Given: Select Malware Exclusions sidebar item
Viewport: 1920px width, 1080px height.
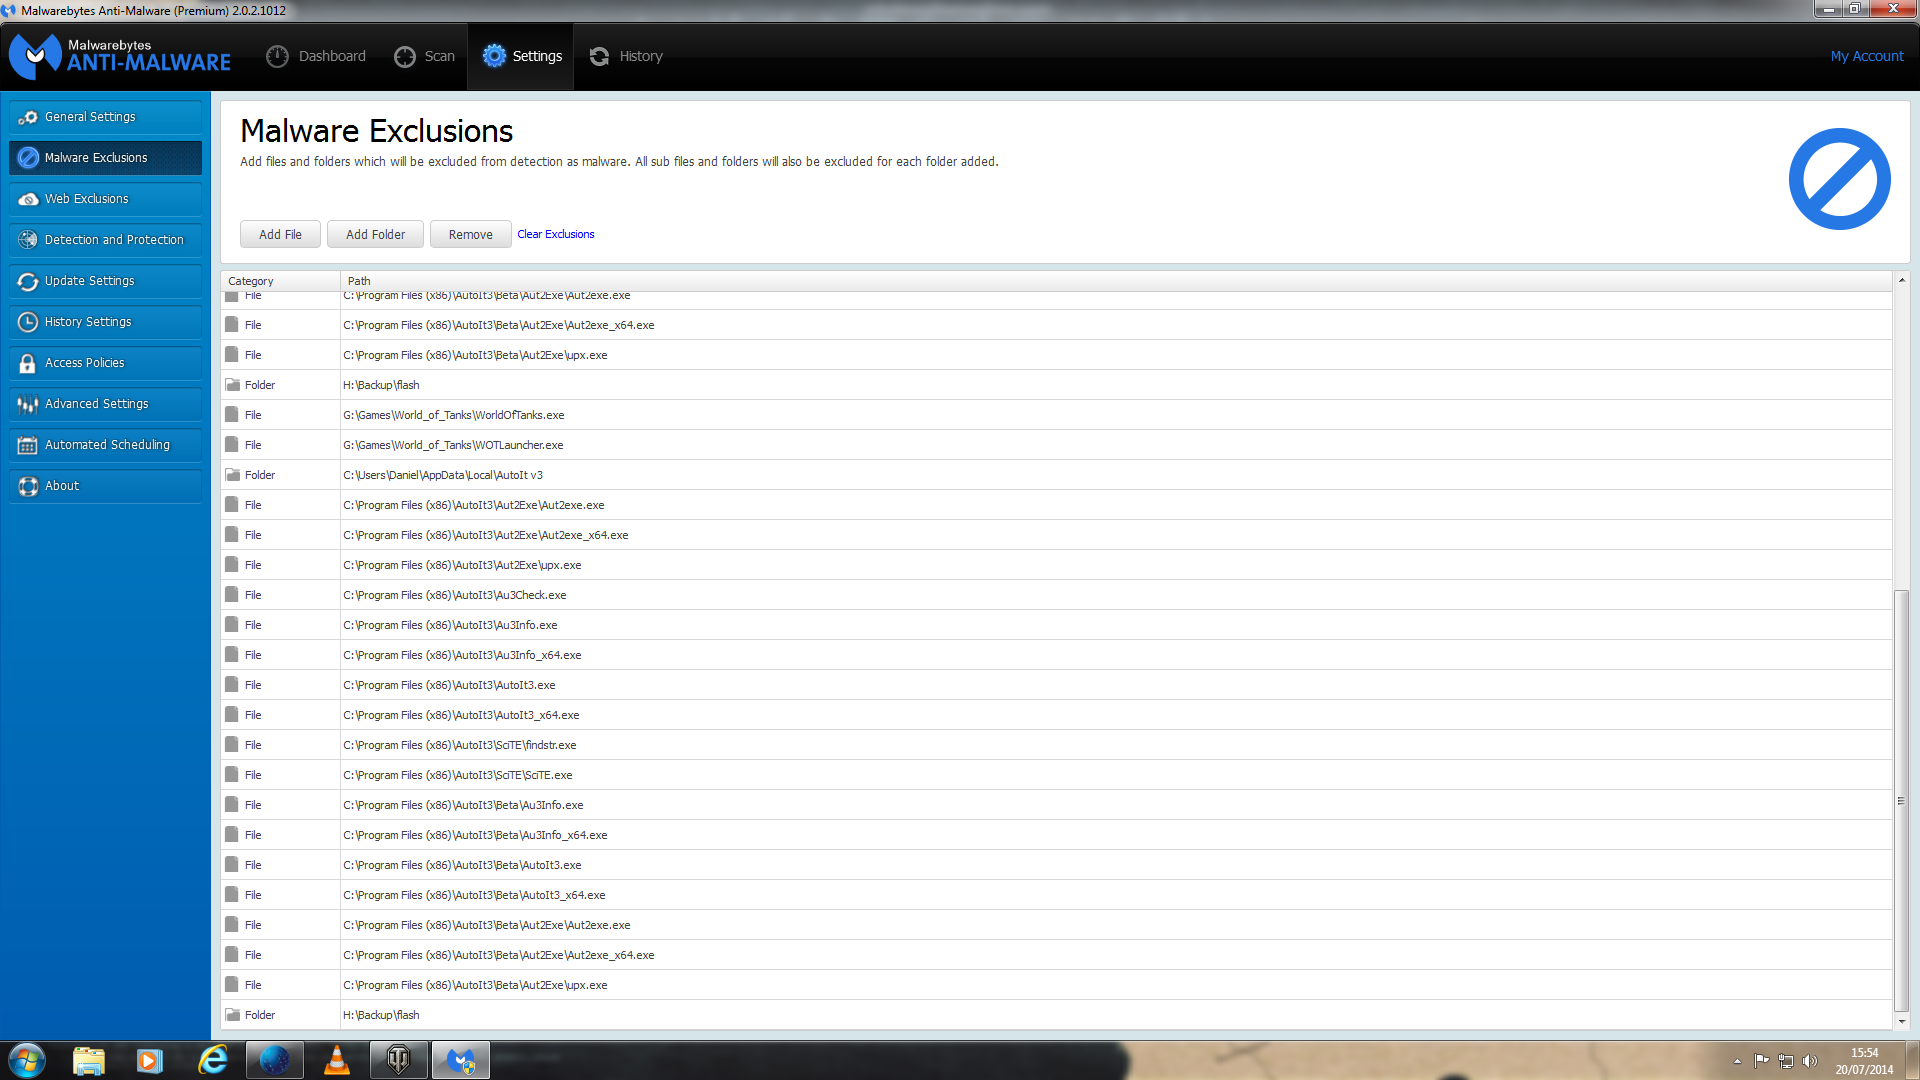Looking at the screenshot, I should 106,158.
